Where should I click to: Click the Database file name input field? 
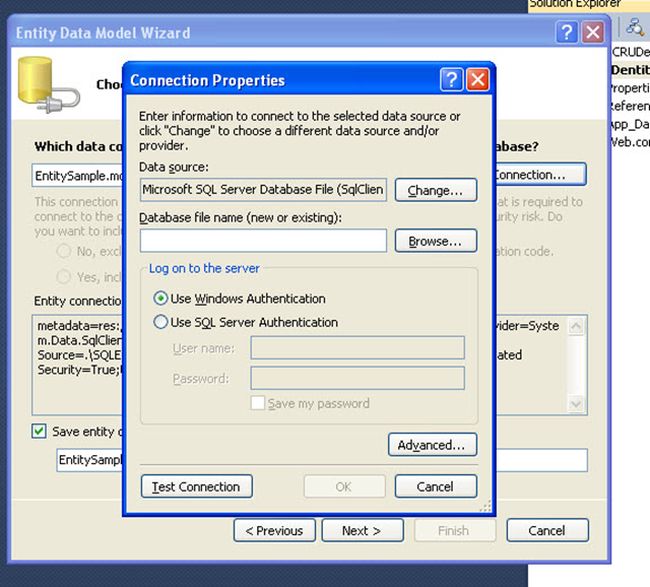[263, 240]
